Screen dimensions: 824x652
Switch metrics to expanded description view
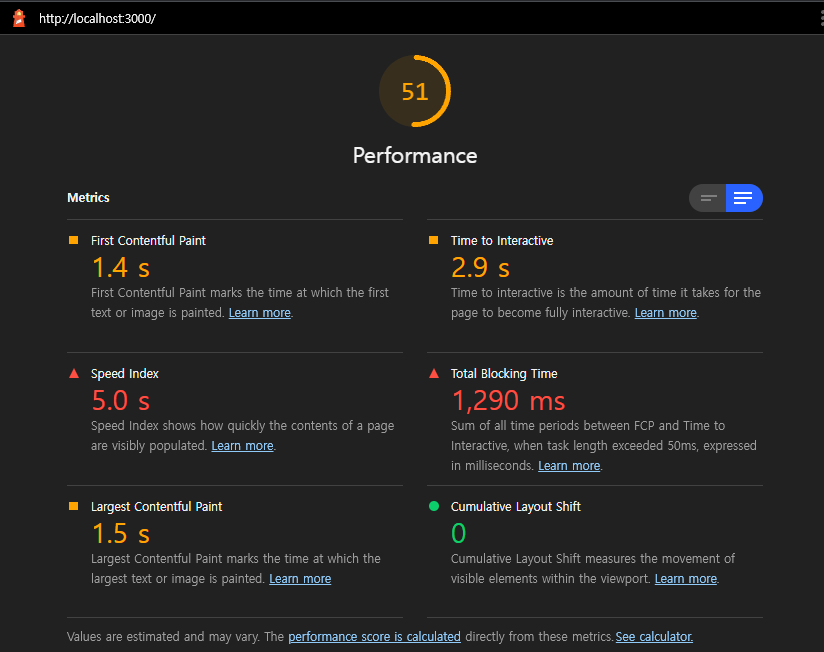click(x=744, y=198)
